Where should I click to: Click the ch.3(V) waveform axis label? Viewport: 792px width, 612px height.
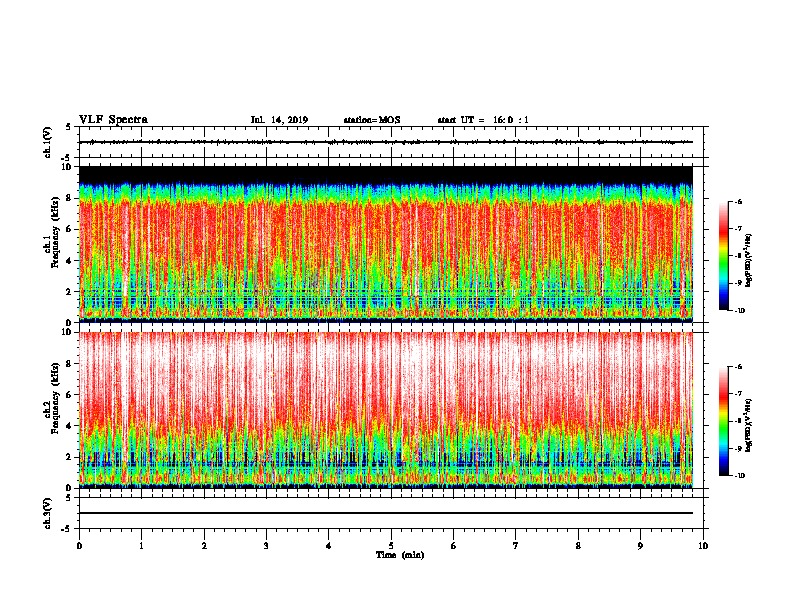tap(48, 513)
